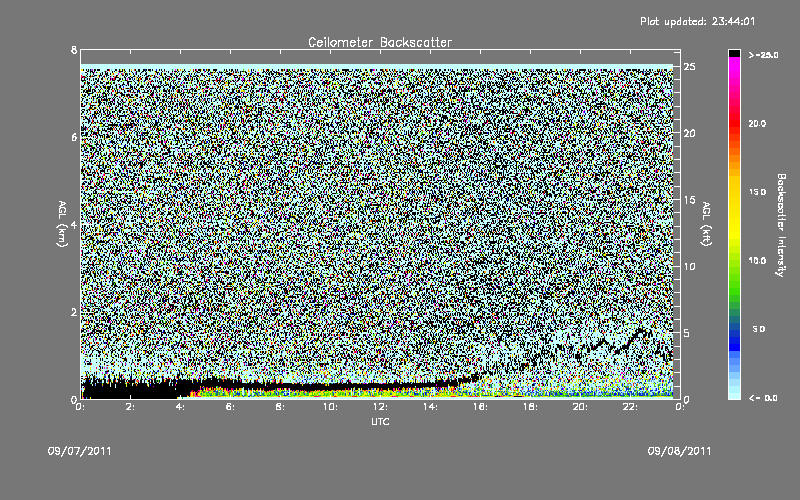Select the 'UTC' x-axis label
Viewport: 800px width, 500px height.
pyautogui.click(x=380, y=421)
